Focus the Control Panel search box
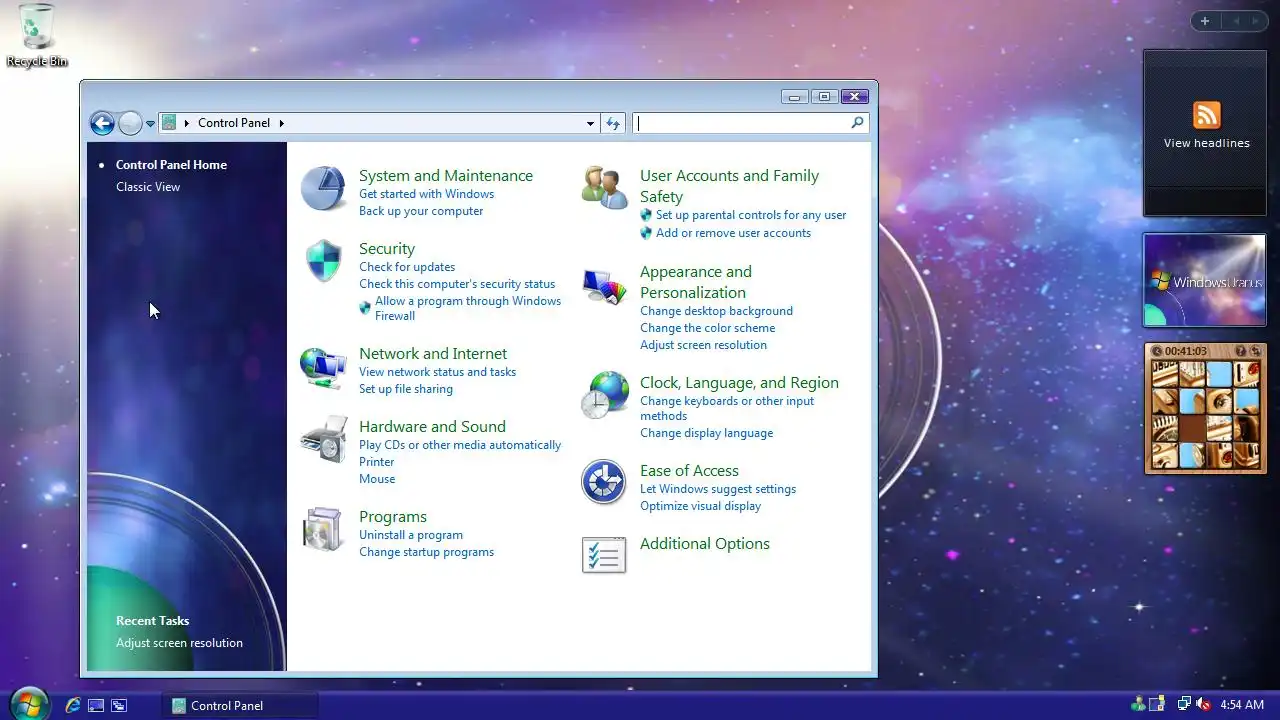The width and height of the screenshot is (1280, 720). click(742, 123)
